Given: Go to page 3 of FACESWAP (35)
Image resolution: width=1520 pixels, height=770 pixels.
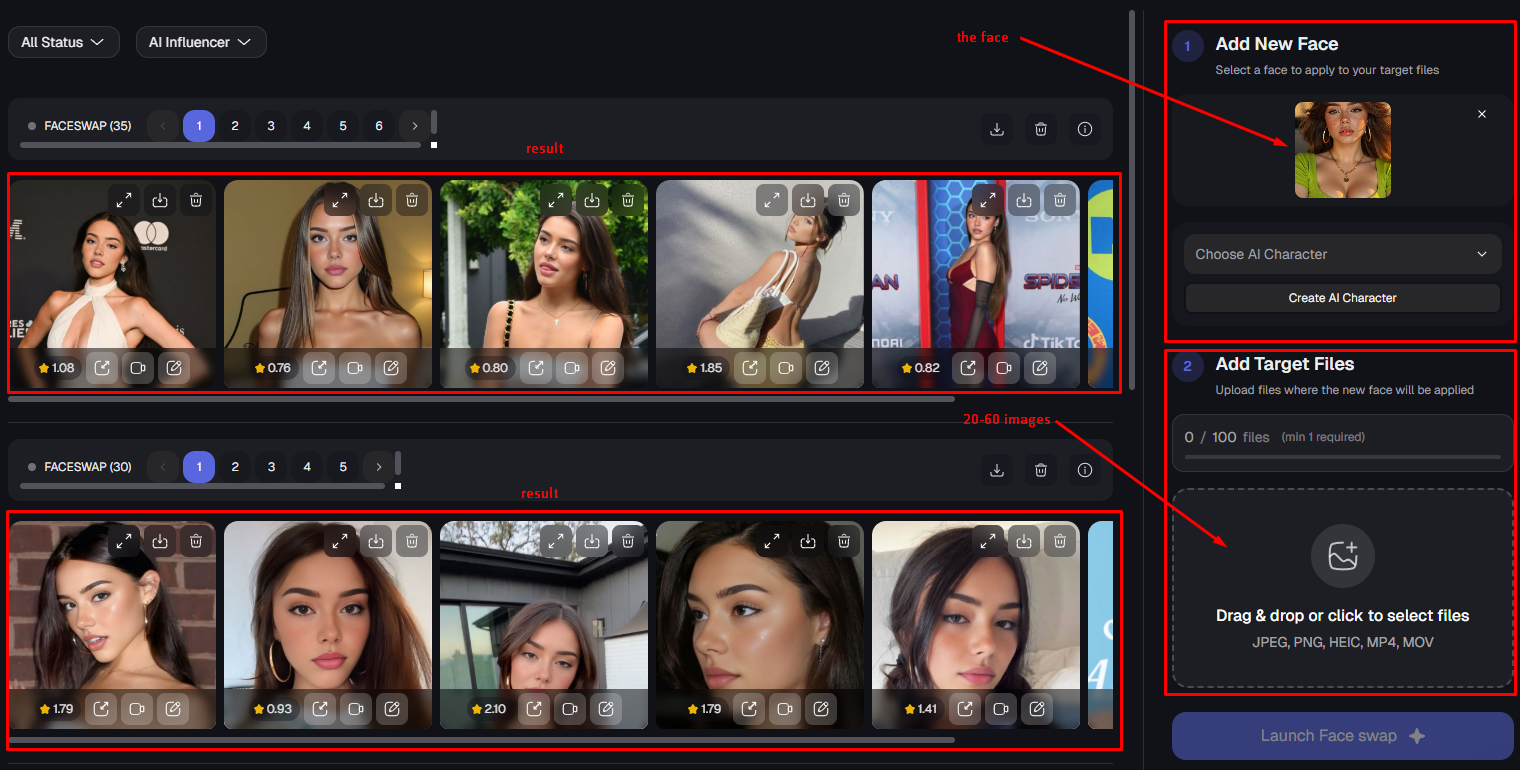Looking at the screenshot, I should pos(271,126).
